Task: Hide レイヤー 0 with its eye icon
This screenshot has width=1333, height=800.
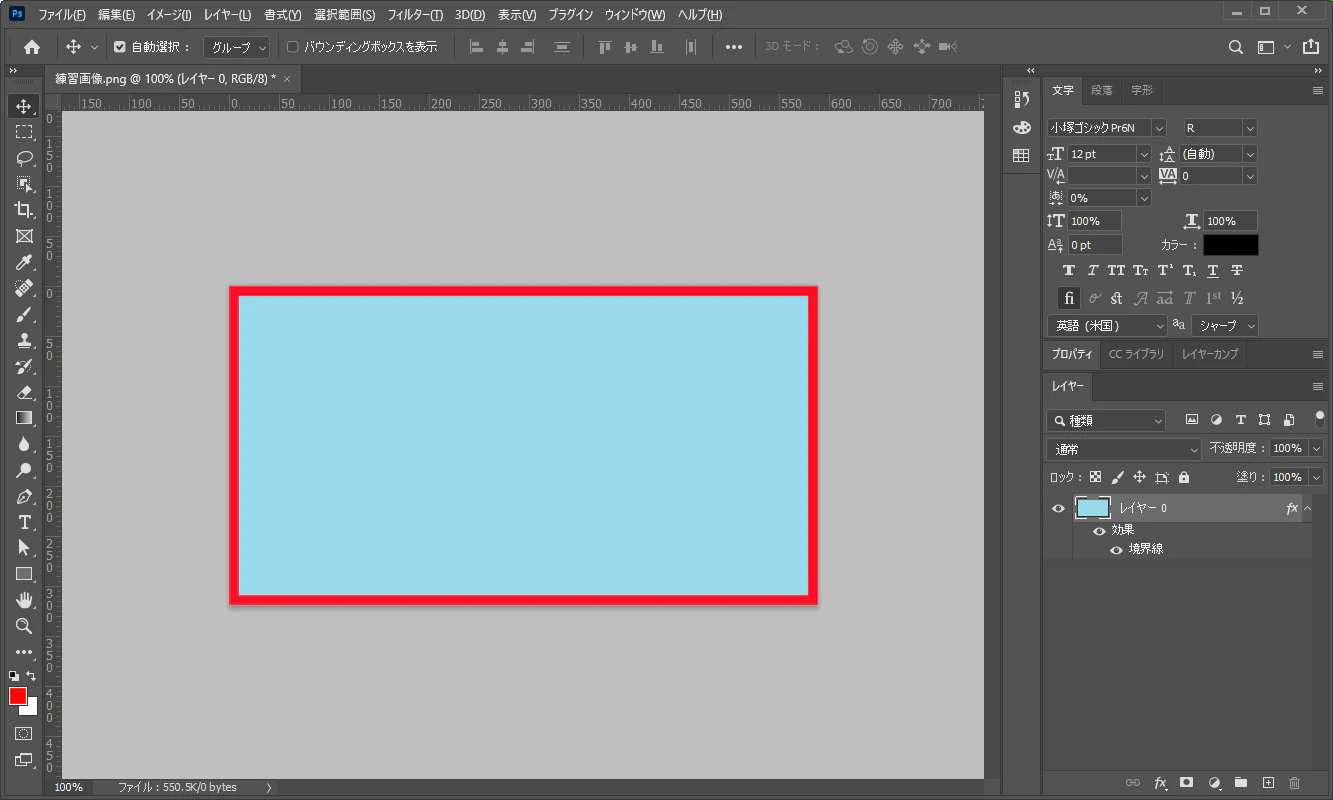Action: coord(1058,508)
